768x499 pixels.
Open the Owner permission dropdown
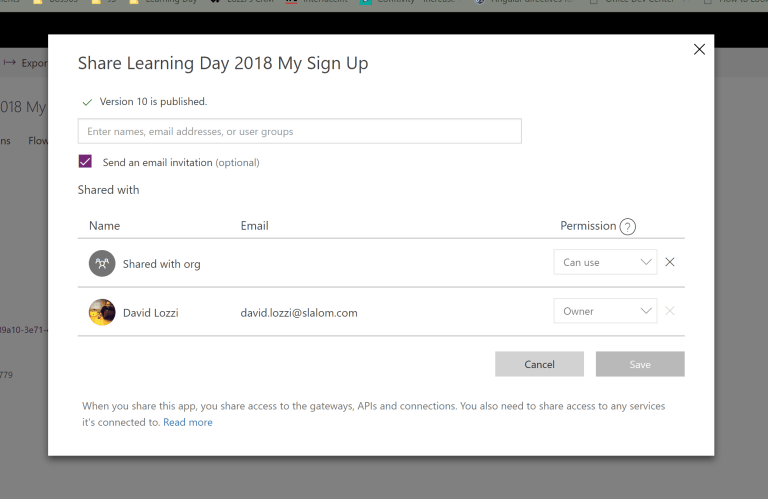pos(605,311)
